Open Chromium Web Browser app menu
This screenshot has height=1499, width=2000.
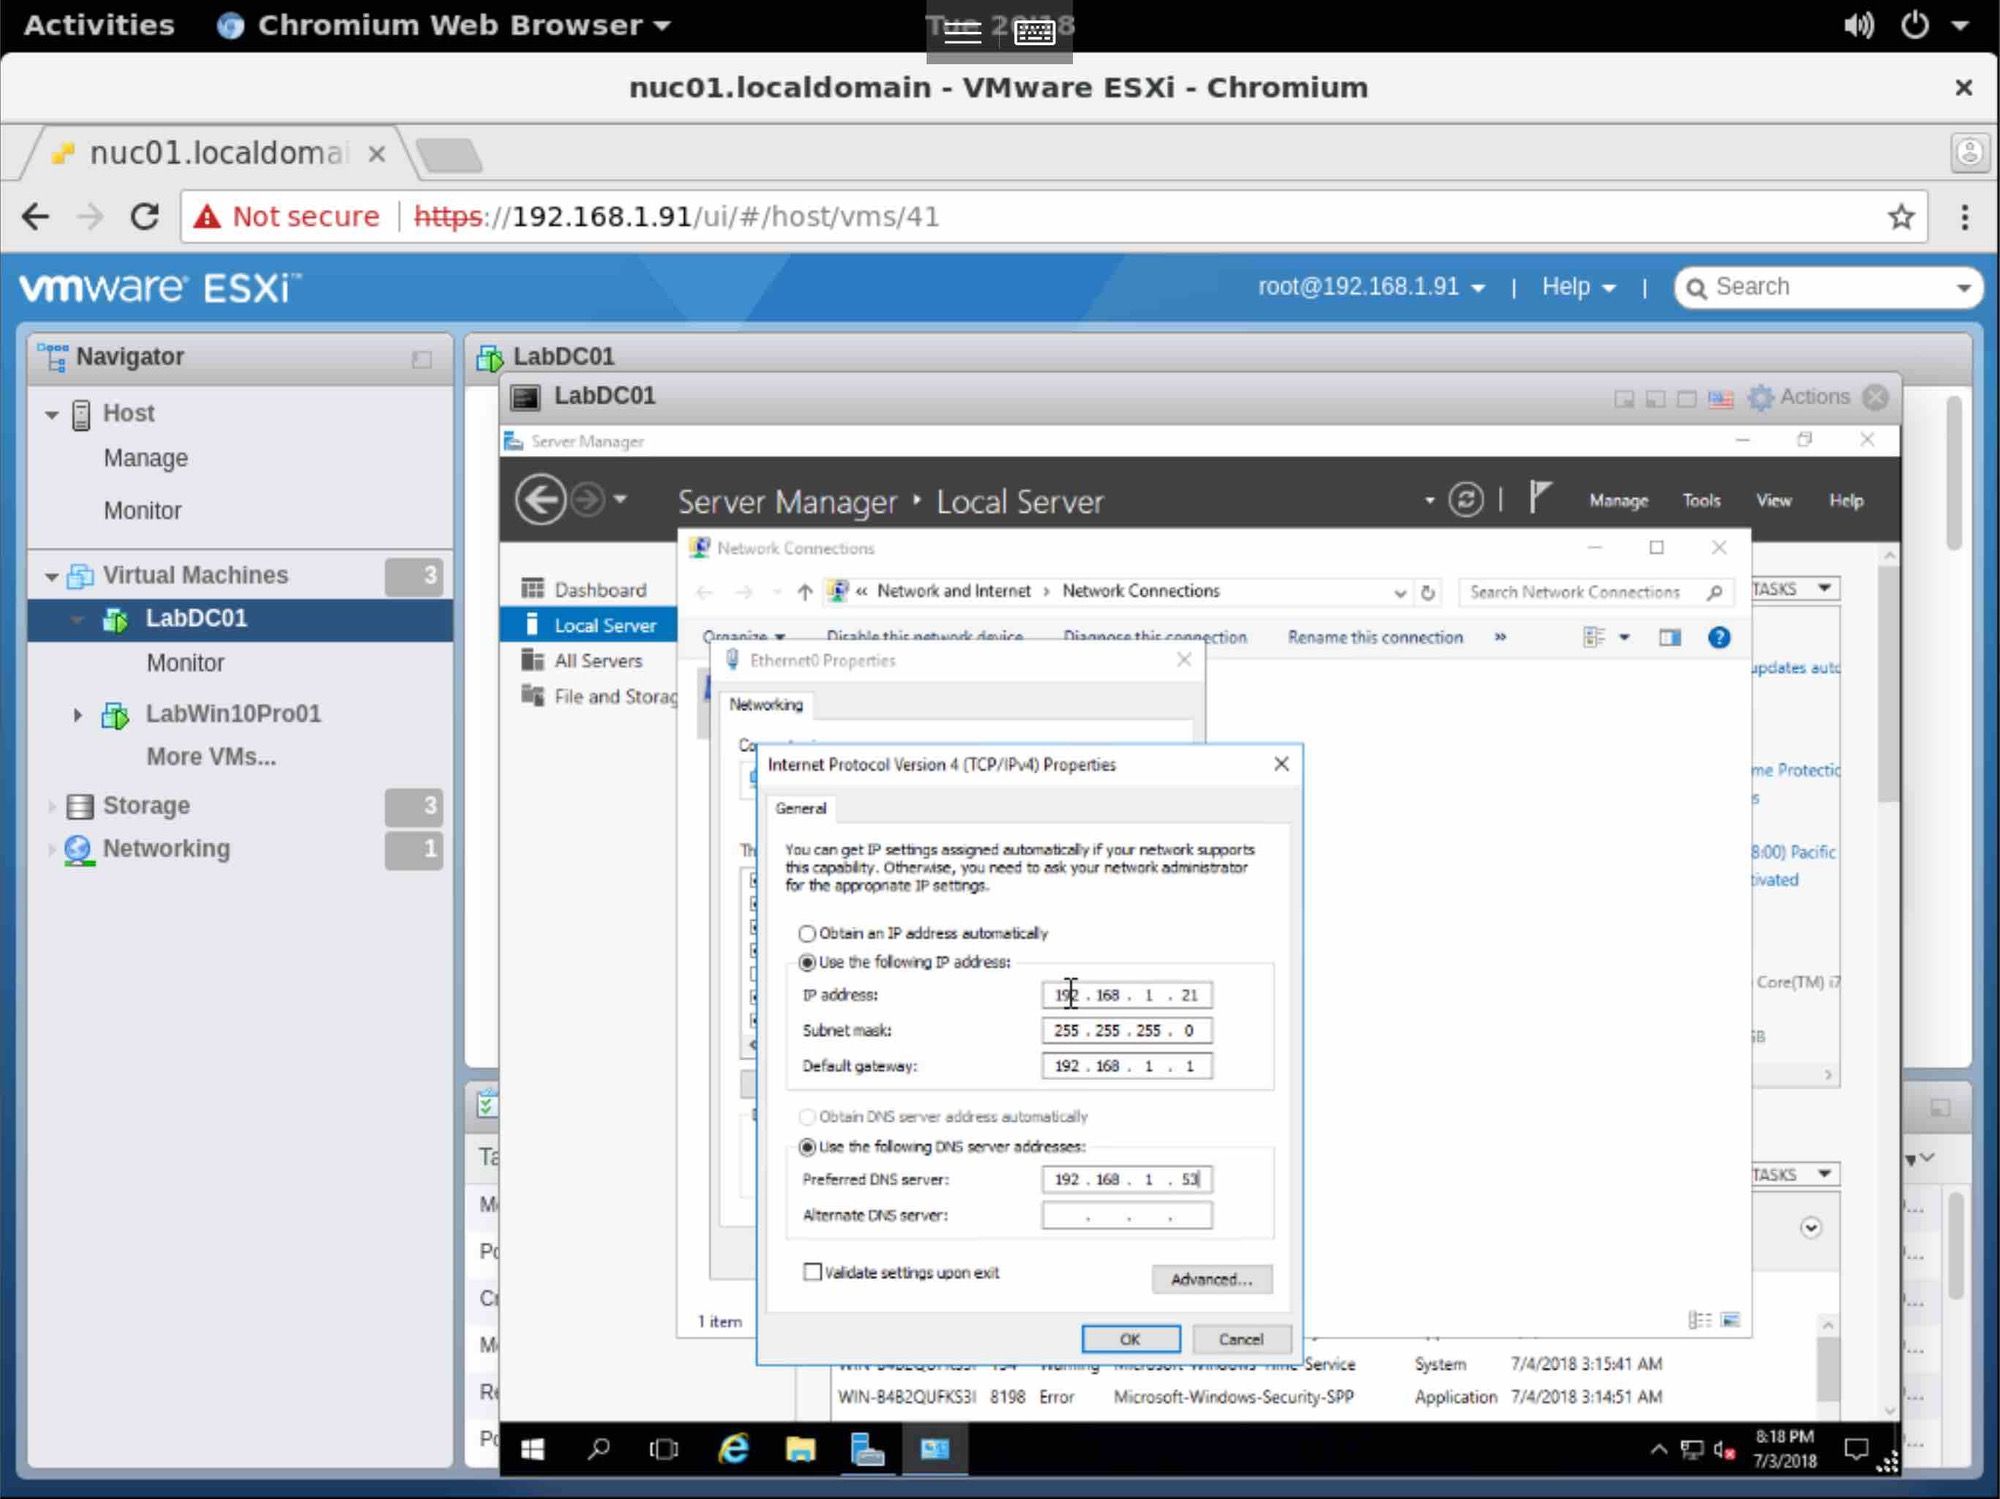point(445,25)
